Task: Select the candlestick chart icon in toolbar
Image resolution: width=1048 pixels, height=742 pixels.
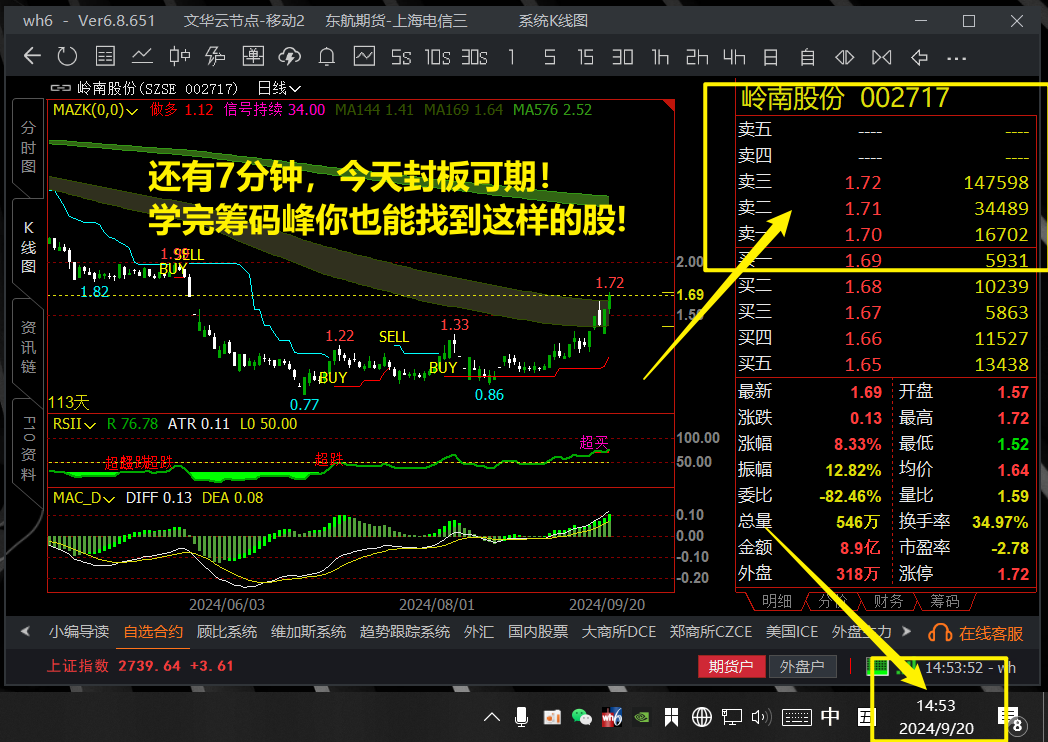Action: [x=179, y=57]
